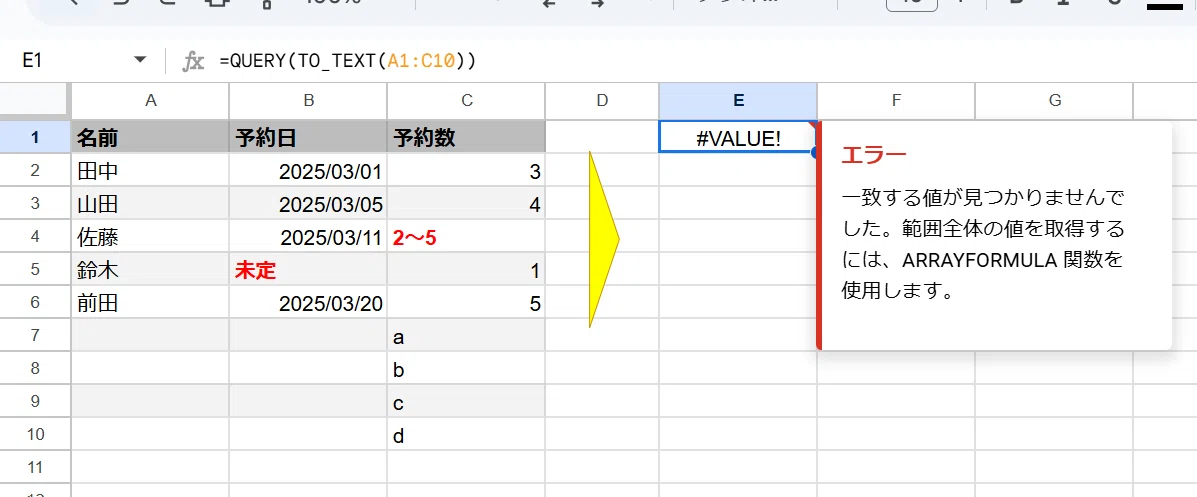
Task: Click the #VALUE! error cell
Action: tap(738, 137)
